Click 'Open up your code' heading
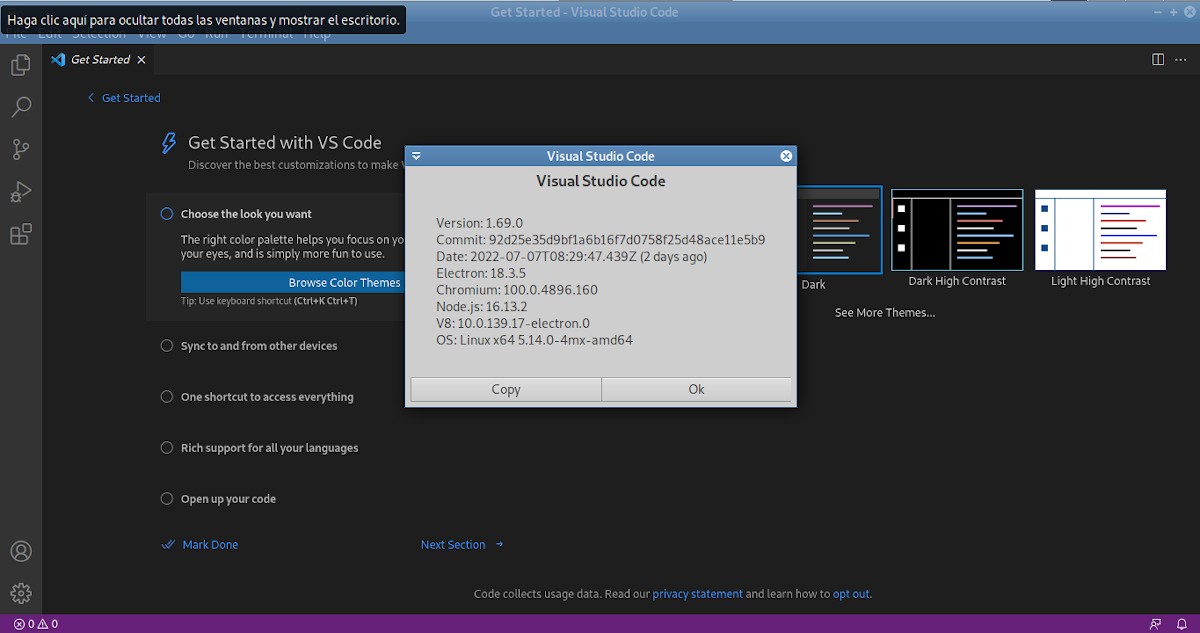Image resolution: width=1200 pixels, height=633 pixels. pos(228,499)
